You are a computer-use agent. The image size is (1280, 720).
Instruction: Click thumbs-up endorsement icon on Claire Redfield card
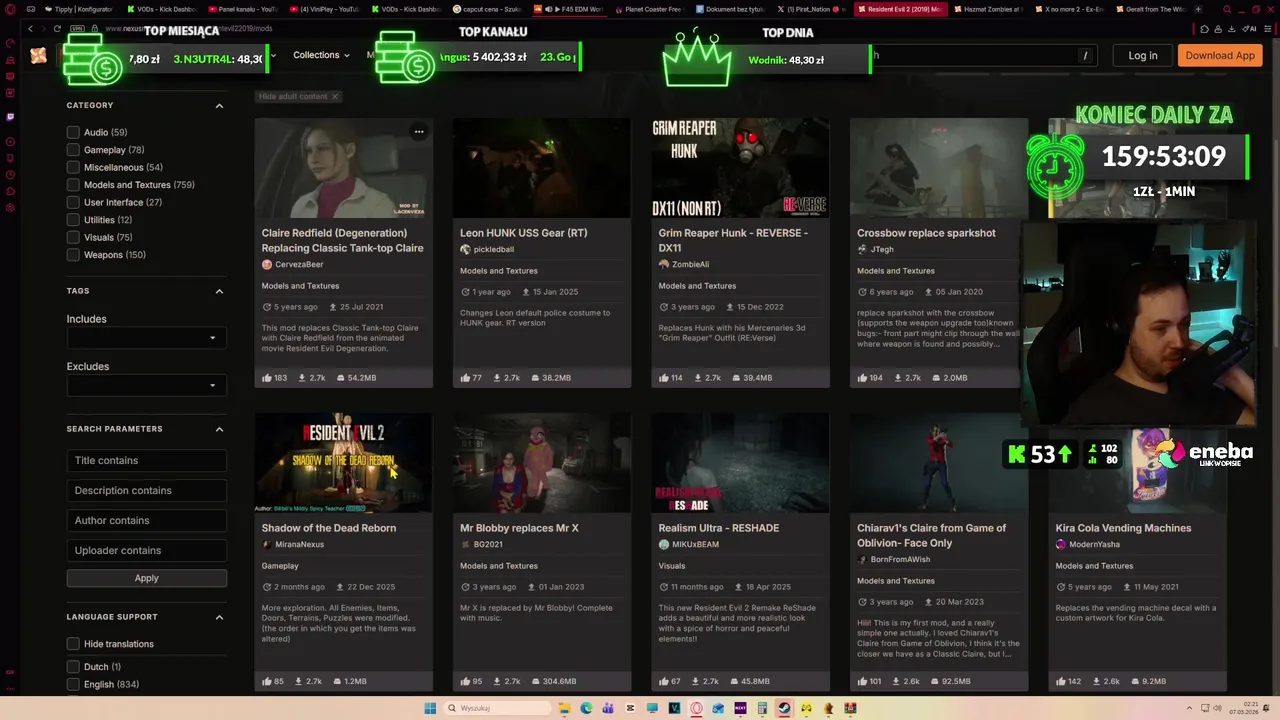tap(267, 378)
